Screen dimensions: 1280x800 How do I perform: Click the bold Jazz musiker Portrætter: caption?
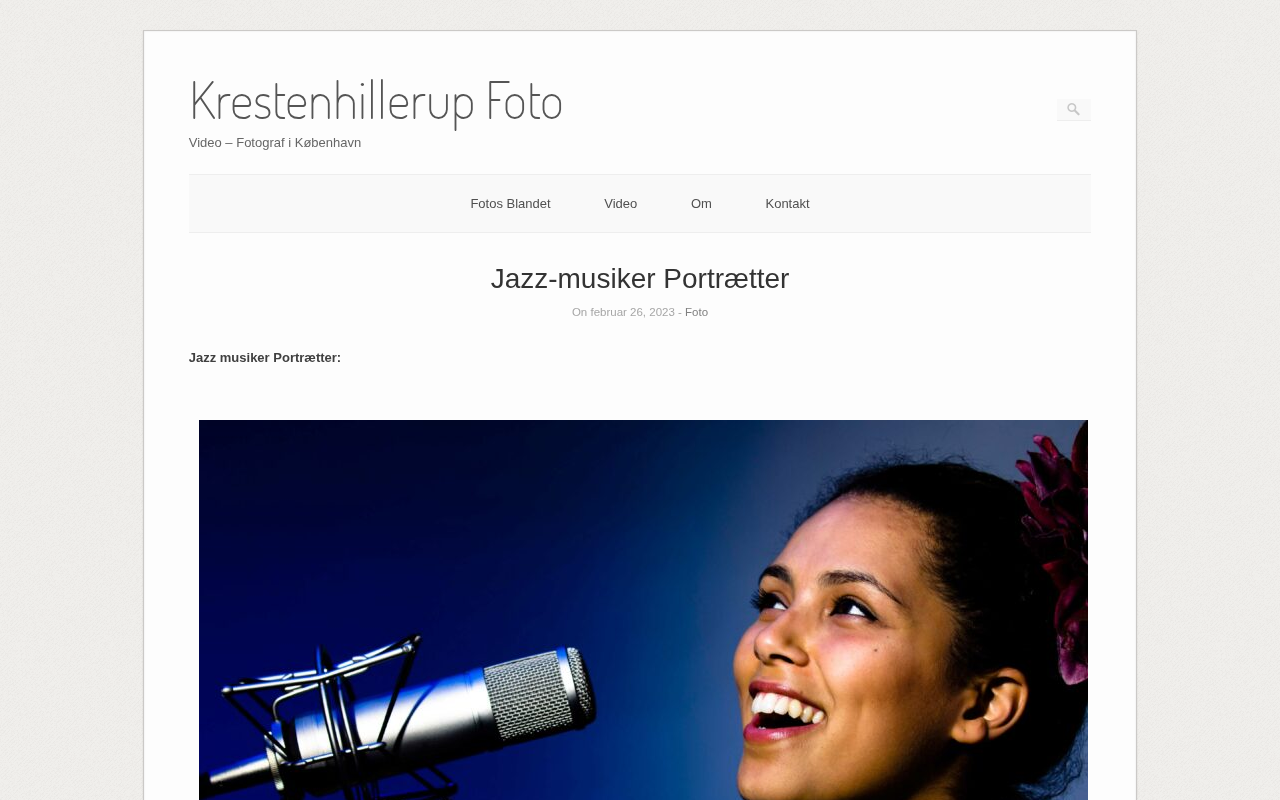(x=265, y=358)
